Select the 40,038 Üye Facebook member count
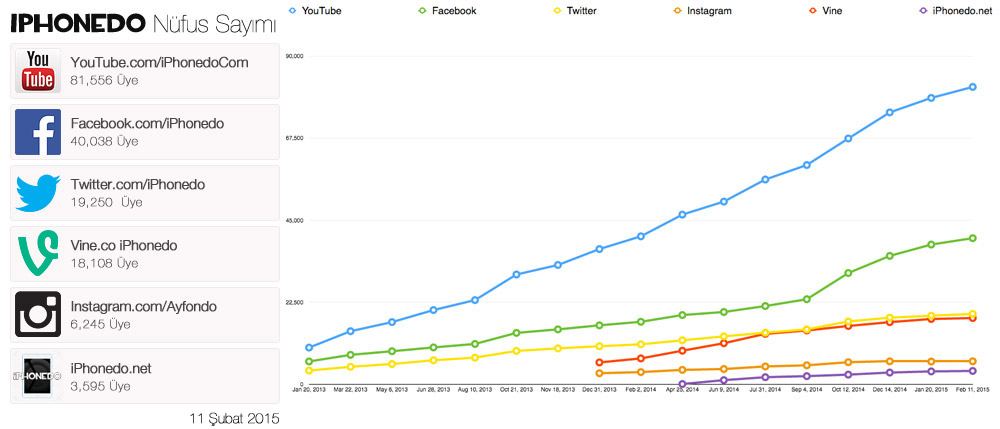Screen dimensions: 1000x429 (x=105, y=142)
